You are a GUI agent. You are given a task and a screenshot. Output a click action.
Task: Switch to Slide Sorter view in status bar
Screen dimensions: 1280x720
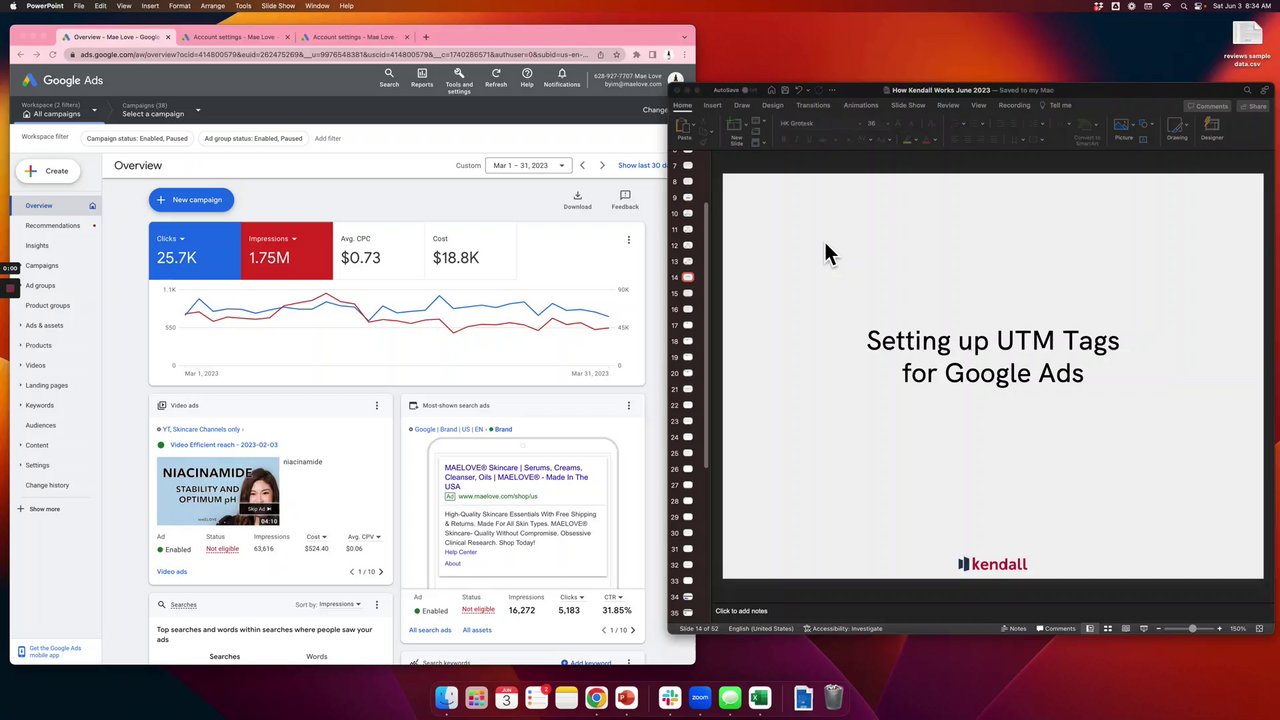click(x=1107, y=628)
